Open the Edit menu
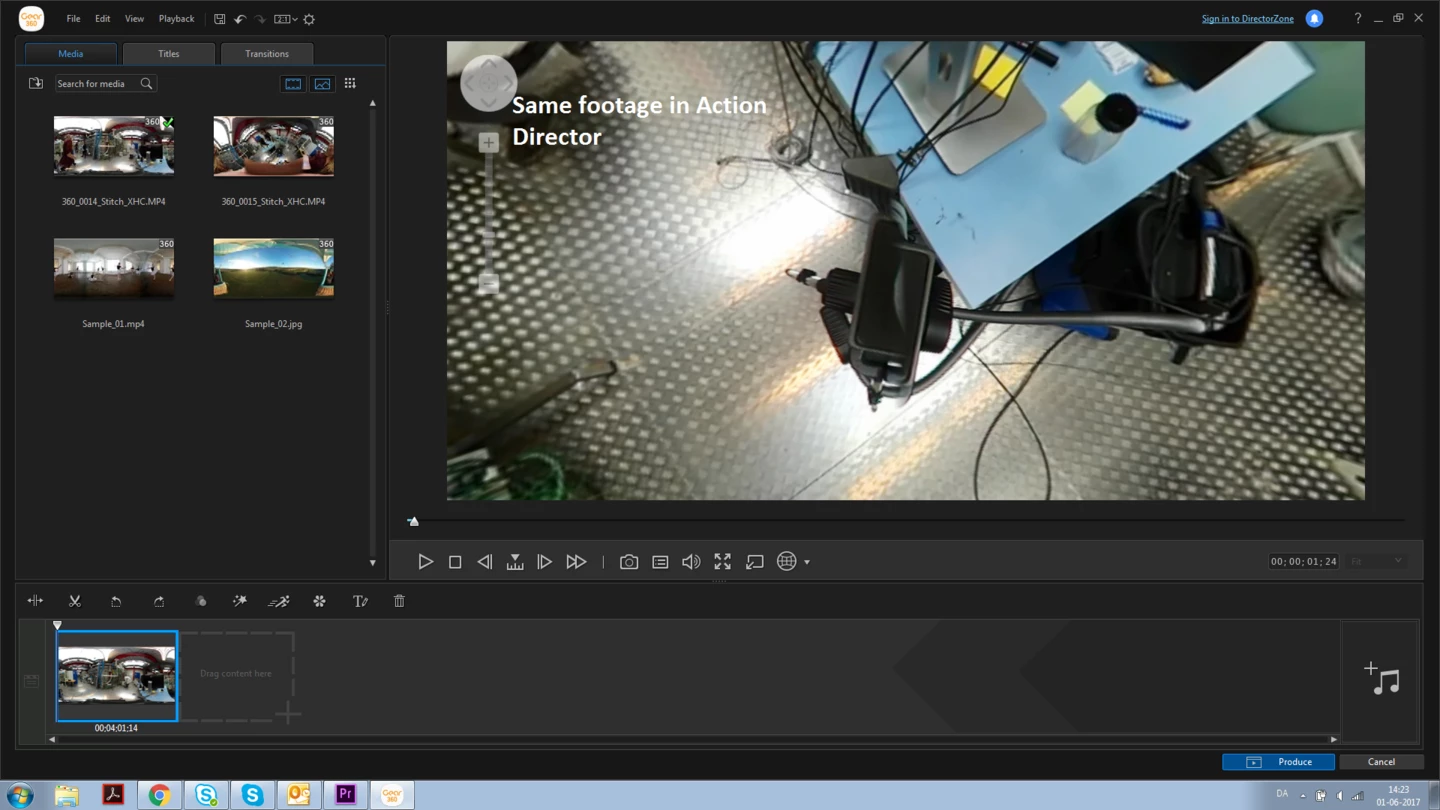 click(x=102, y=19)
